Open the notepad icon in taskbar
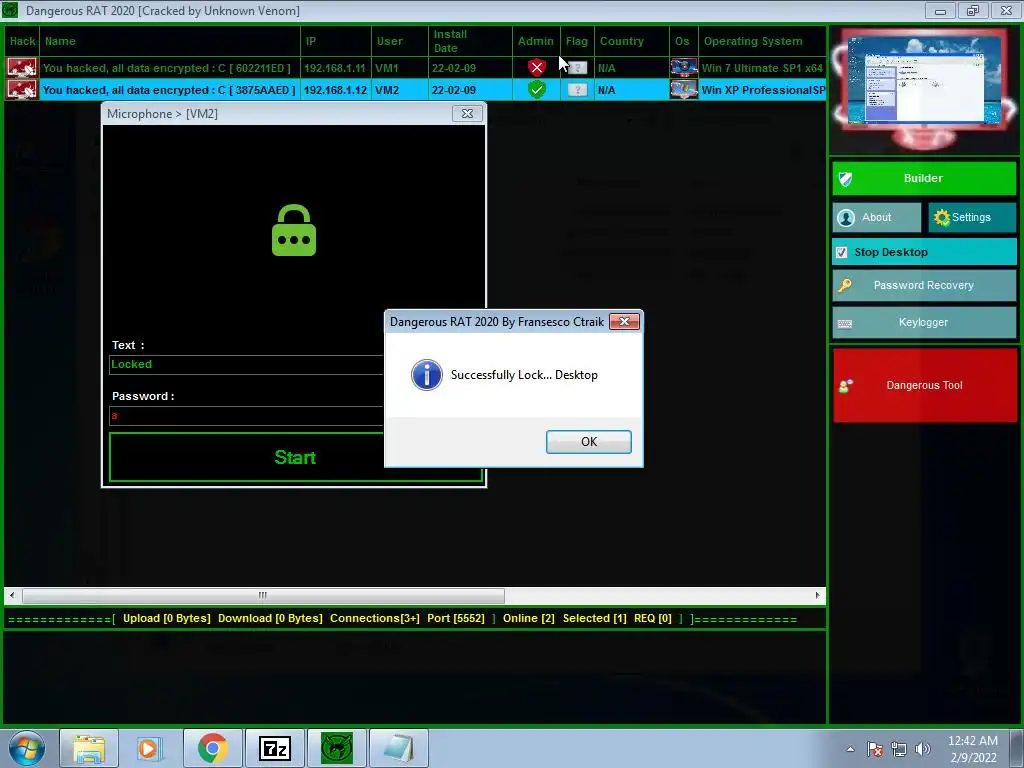The height and width of the screenshot is (768, 1024). click(x=398, y=748)
